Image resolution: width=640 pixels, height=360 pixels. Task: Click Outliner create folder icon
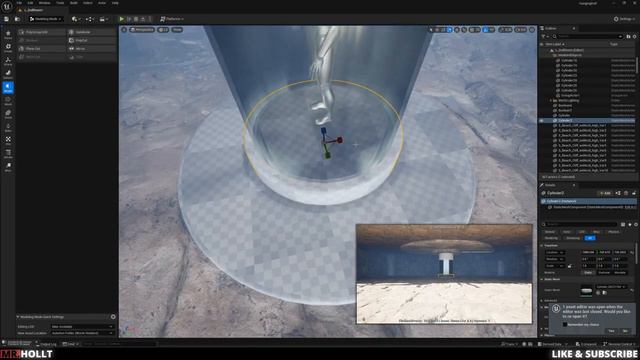[628, 36]
